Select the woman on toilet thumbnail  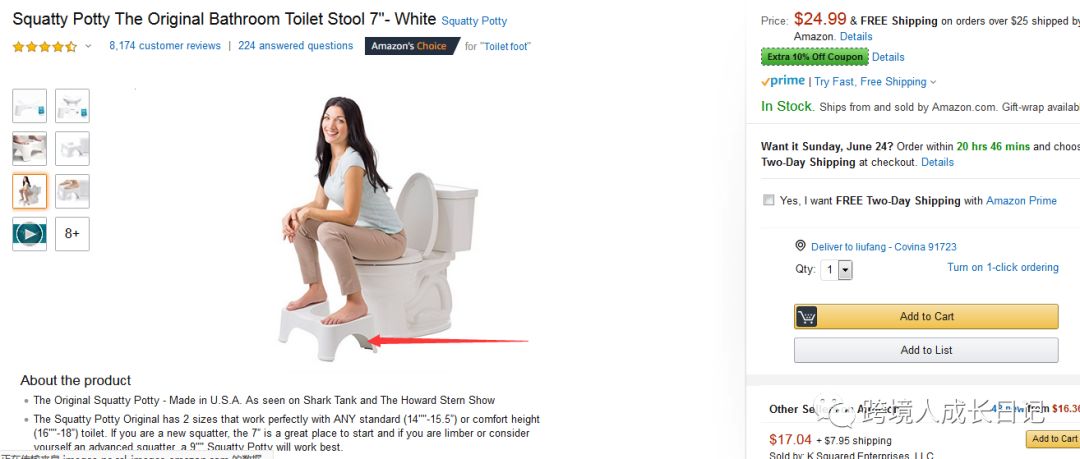click(30, 191)
